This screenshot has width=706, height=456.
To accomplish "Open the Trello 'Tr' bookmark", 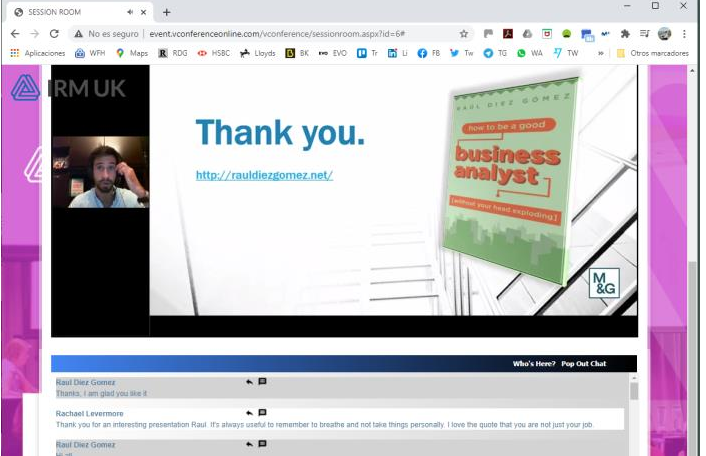I will pos(367,53).
